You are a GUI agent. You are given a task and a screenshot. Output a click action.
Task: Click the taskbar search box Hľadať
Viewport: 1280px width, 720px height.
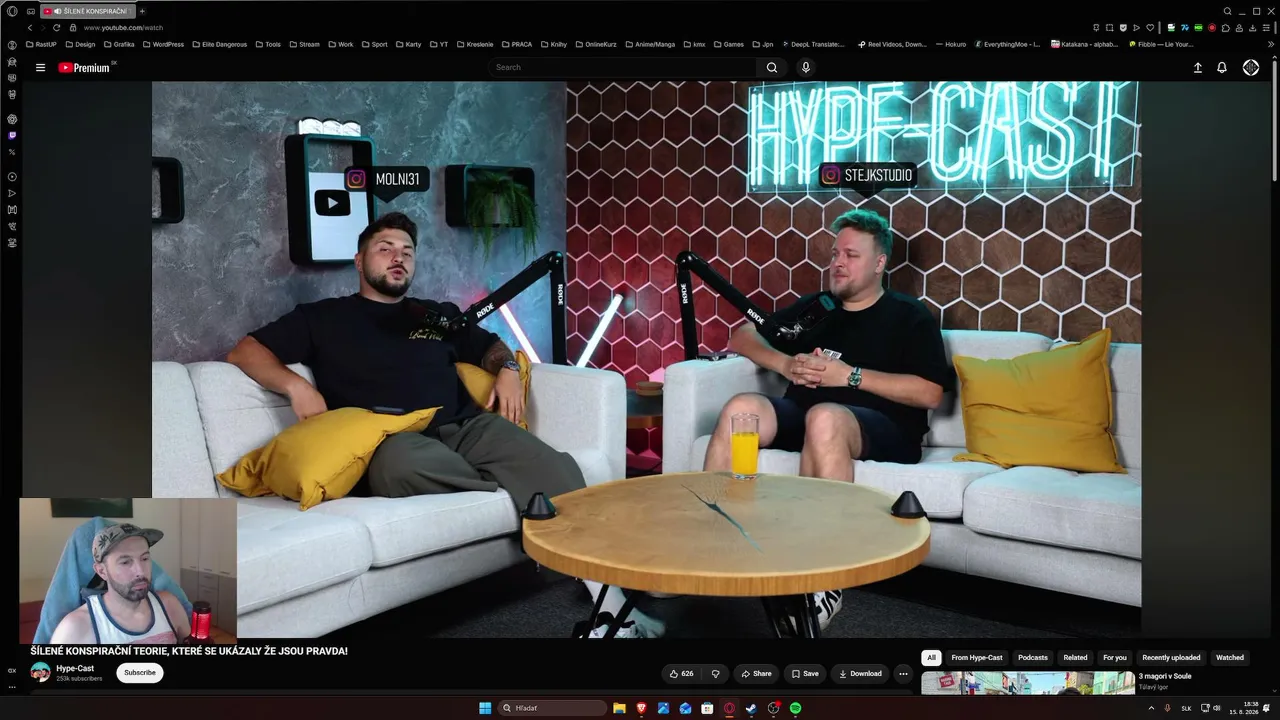553,708
